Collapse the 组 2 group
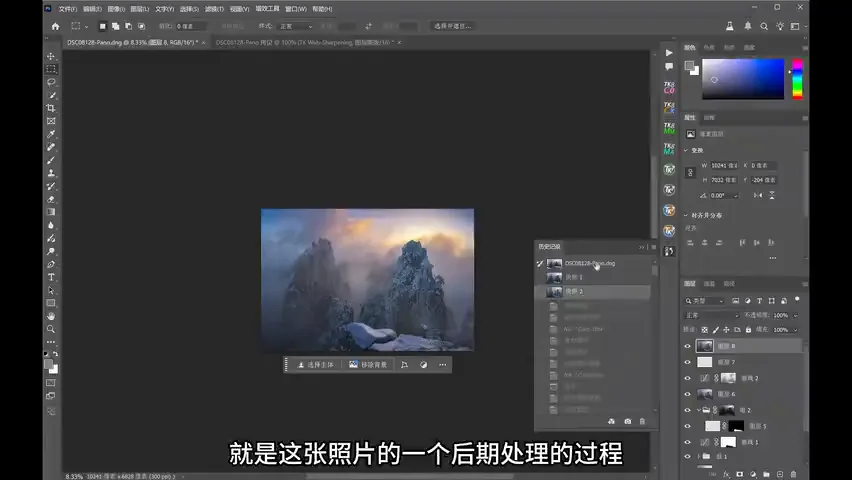The height and width of the screenshot is (480, 852). [699, 410]
